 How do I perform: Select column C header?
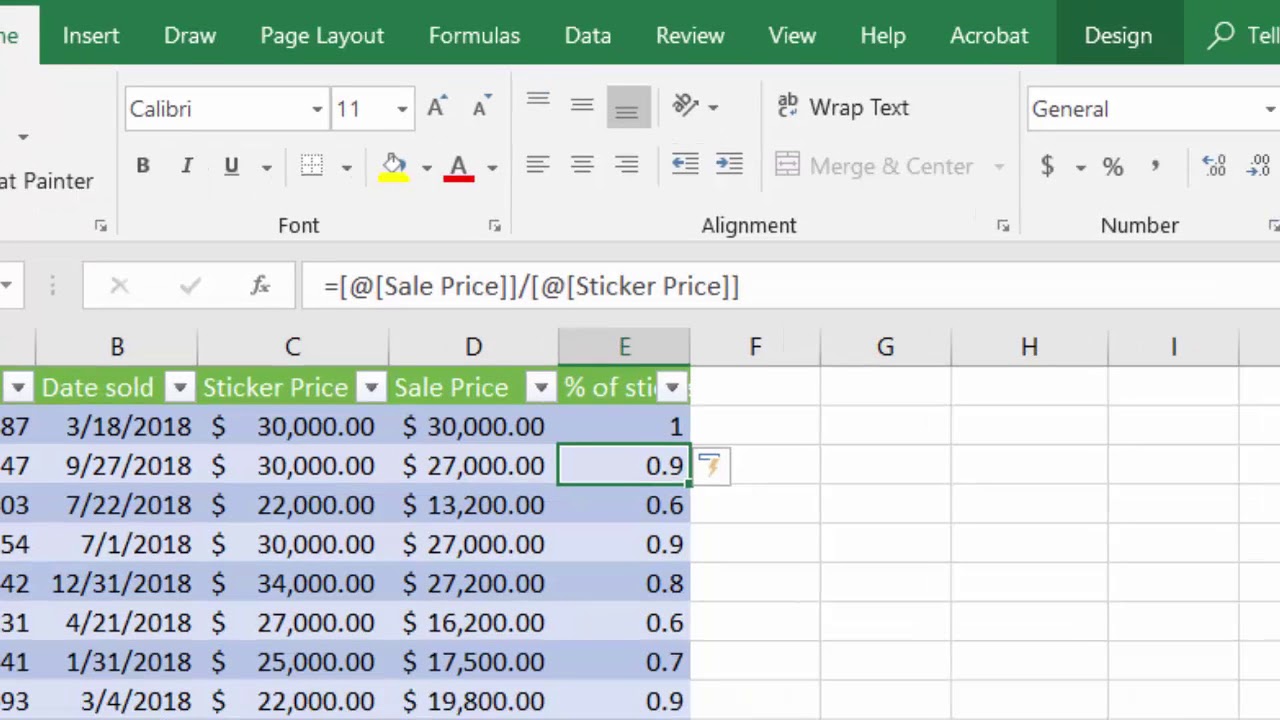point(292,347)
